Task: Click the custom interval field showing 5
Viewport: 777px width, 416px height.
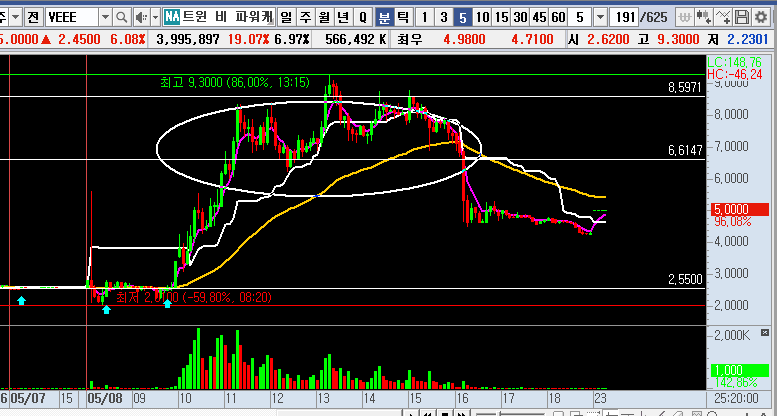Action: click(580, 18)
